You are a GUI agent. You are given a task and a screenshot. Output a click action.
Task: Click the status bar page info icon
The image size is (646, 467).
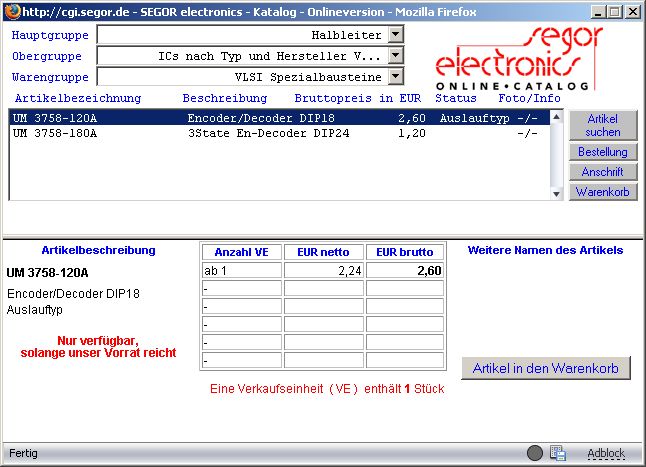558,453
